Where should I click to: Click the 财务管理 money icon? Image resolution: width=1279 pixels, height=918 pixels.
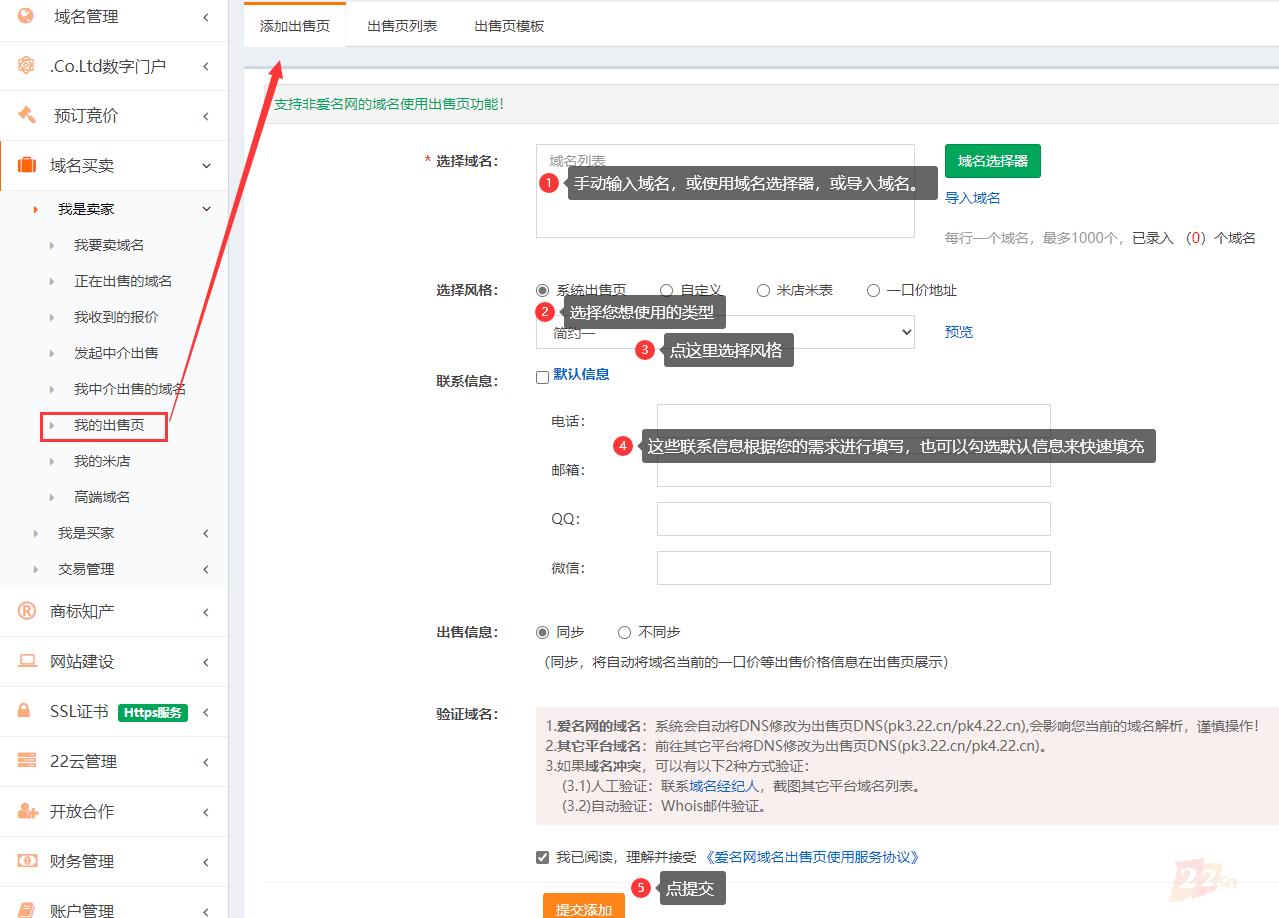[x=26, y=861]
